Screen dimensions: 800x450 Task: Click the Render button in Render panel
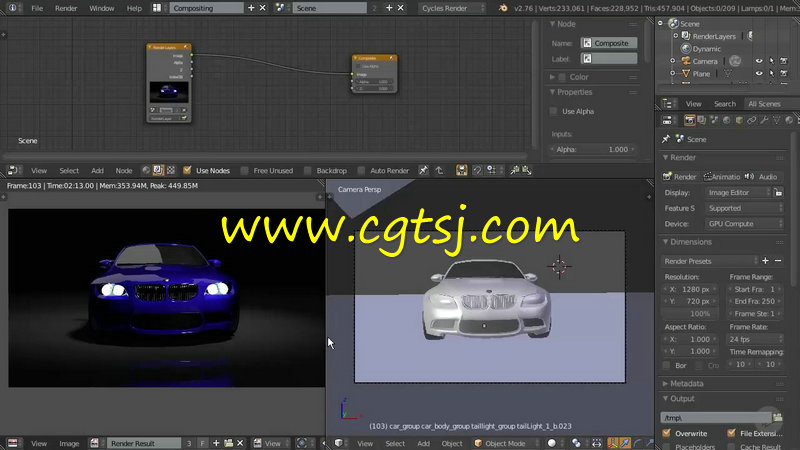(680, 177)
